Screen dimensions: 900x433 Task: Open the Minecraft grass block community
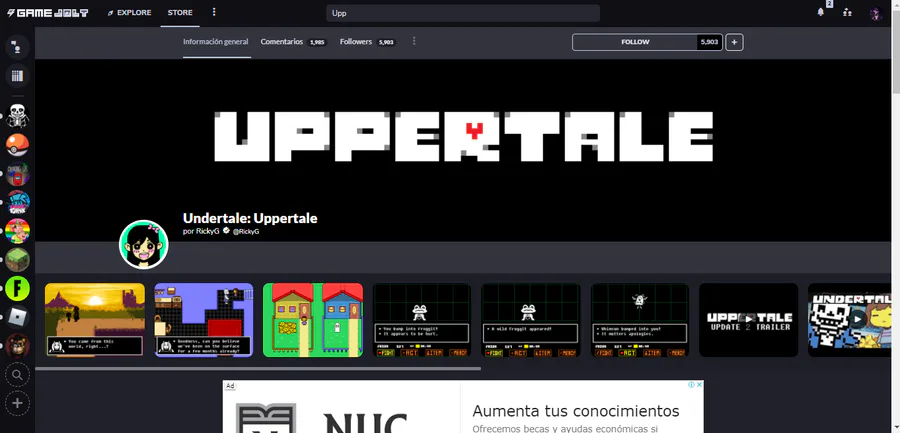point(17,260)
